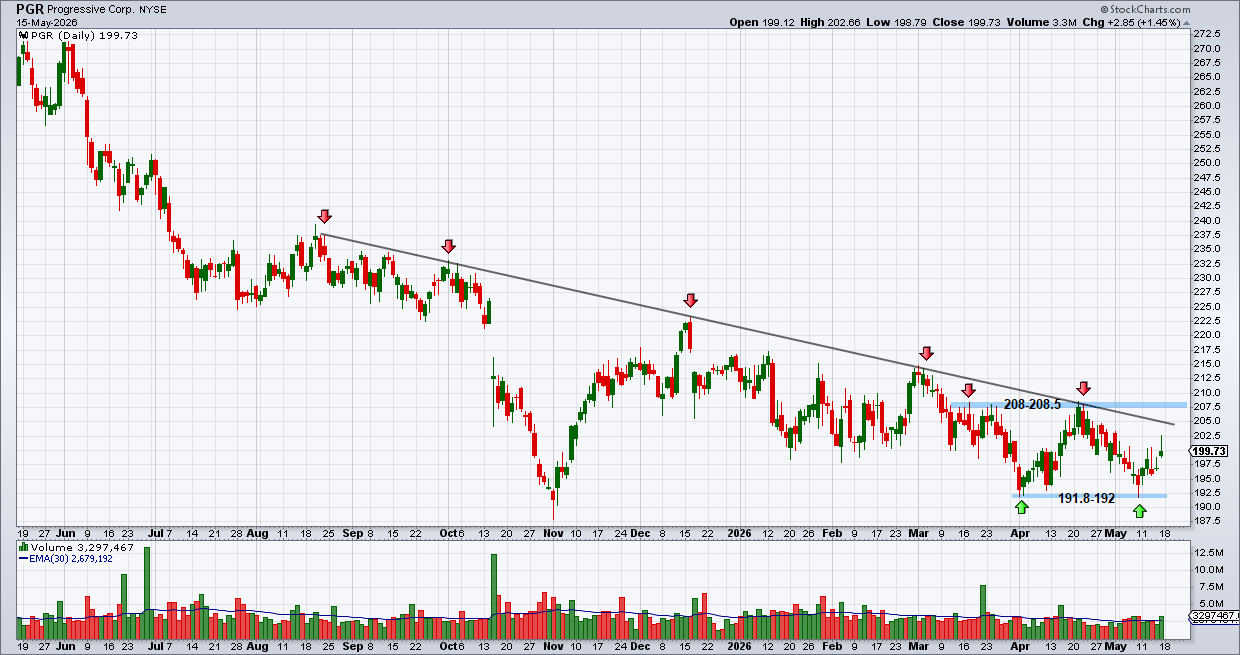1240x655 pixels.
Task: Click the date '15-May-2026'
Action: (45, 22)
